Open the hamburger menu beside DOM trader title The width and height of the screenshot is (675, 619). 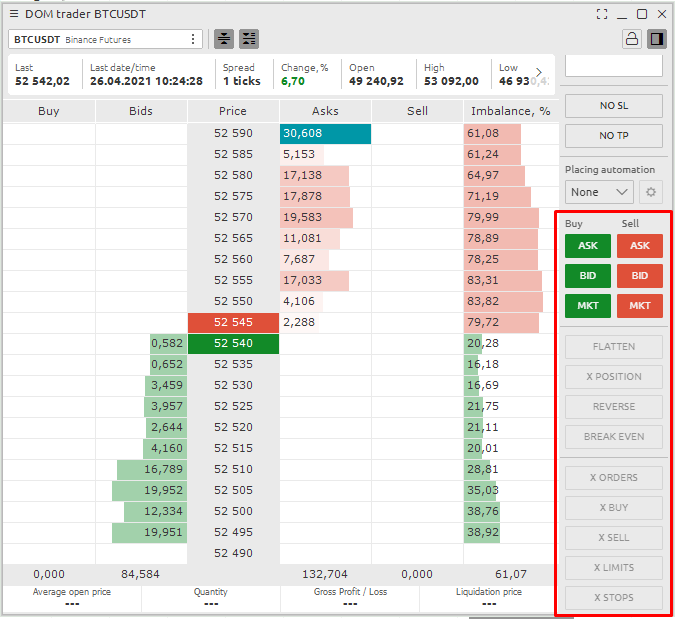[14, 14]
